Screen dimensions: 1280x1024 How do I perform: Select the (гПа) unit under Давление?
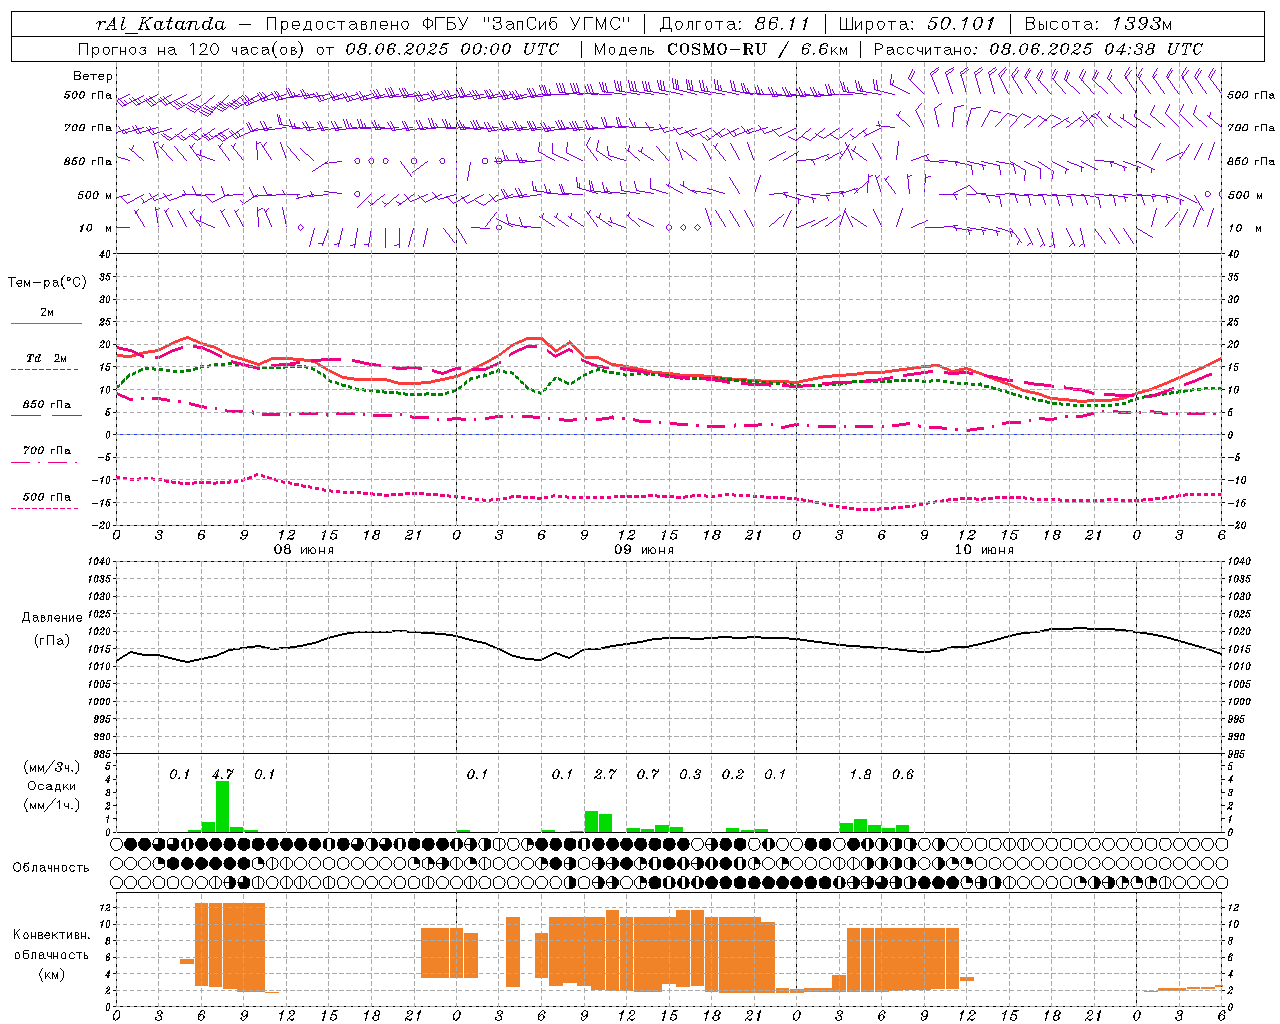[x=52, y=641]
